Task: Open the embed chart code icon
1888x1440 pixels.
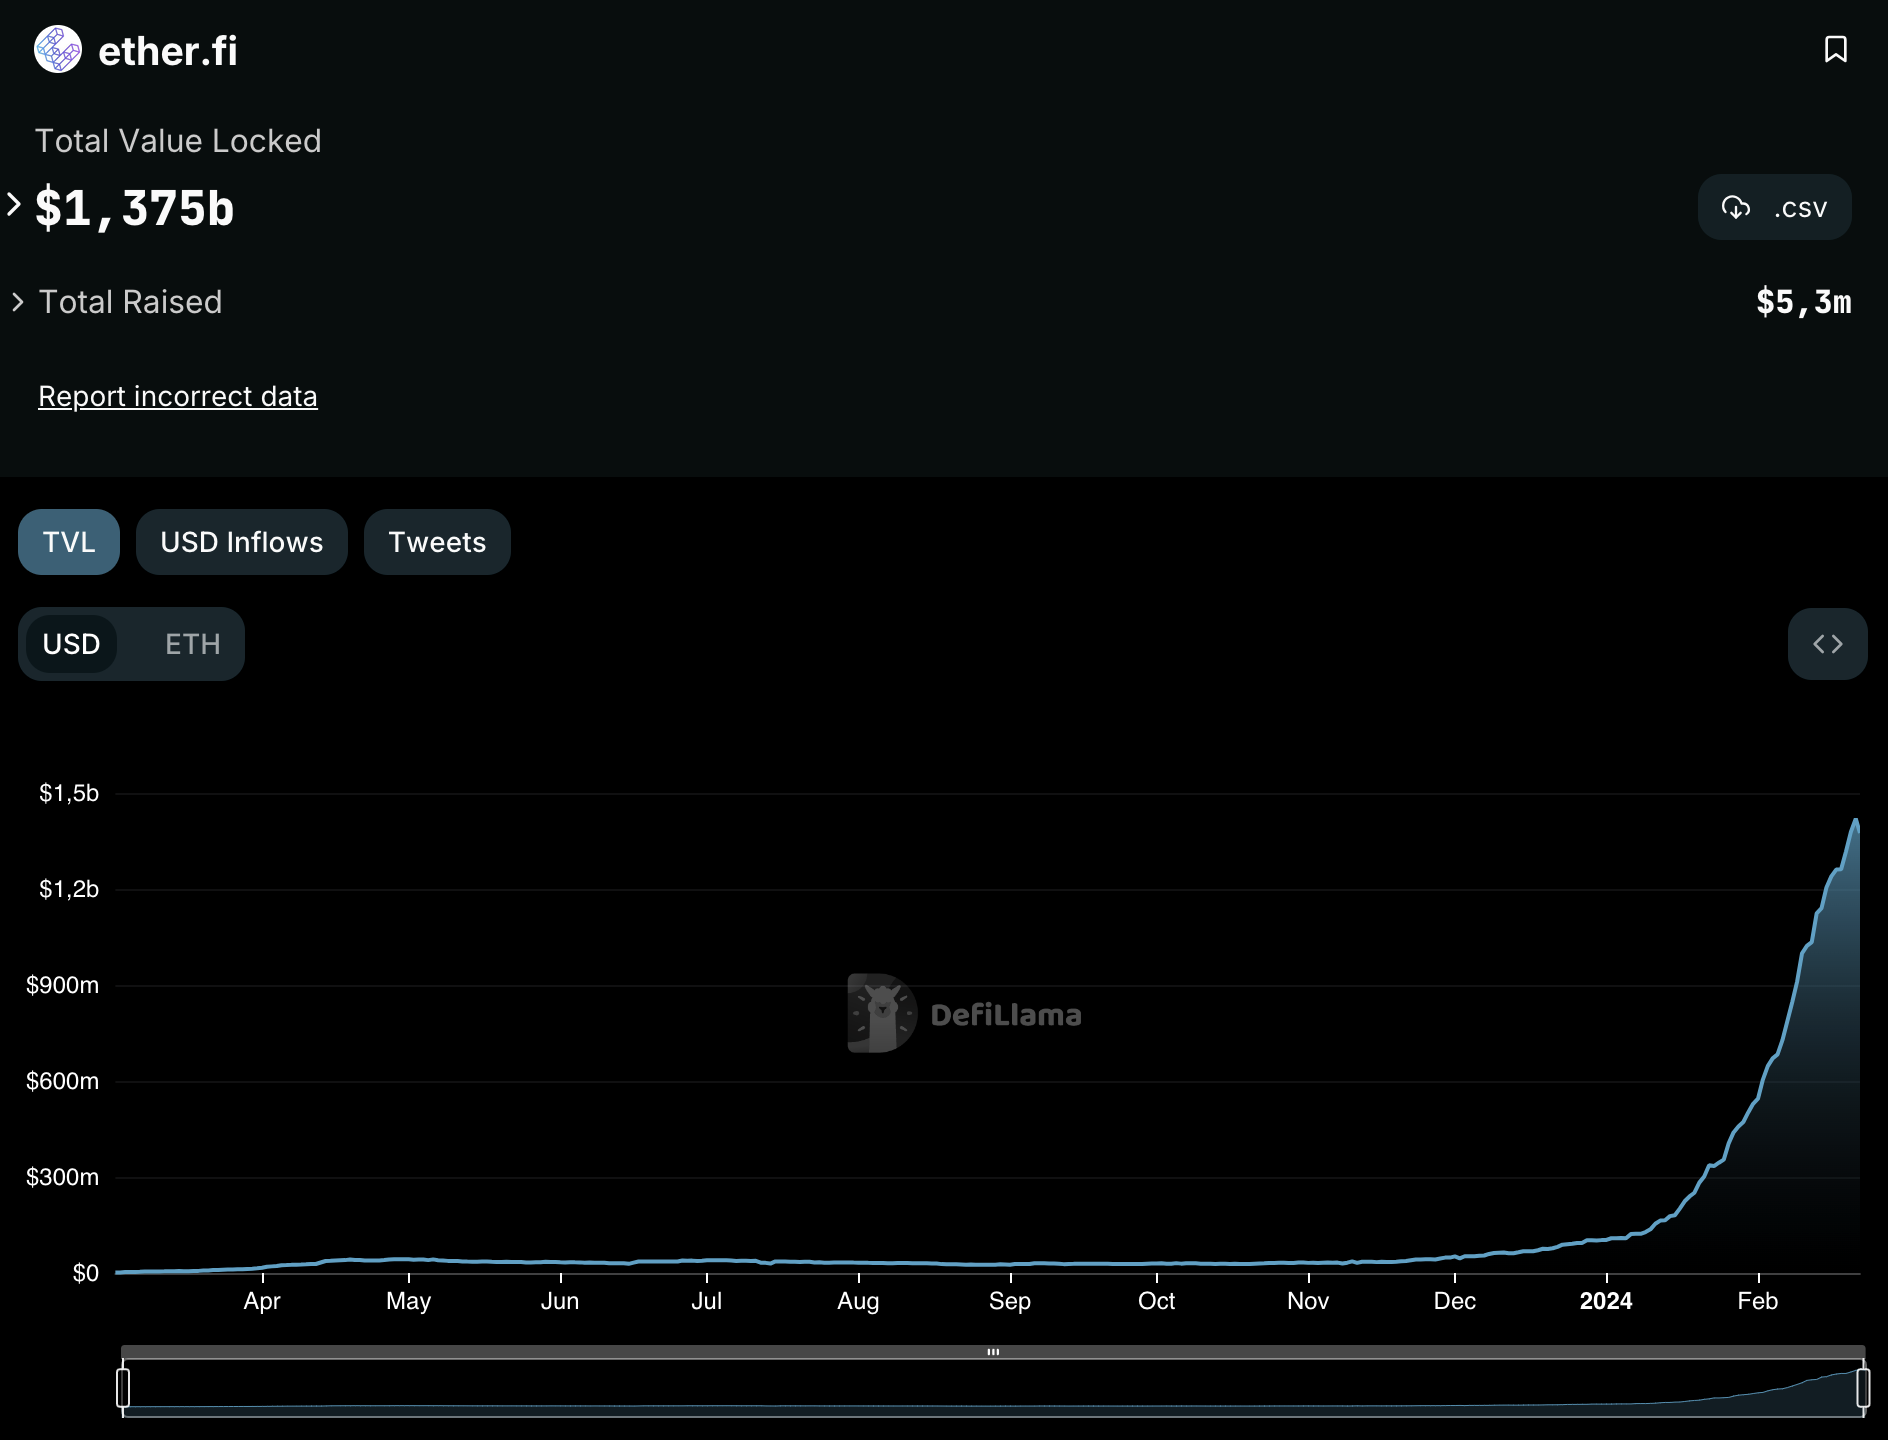Action: coord(1827,644)
